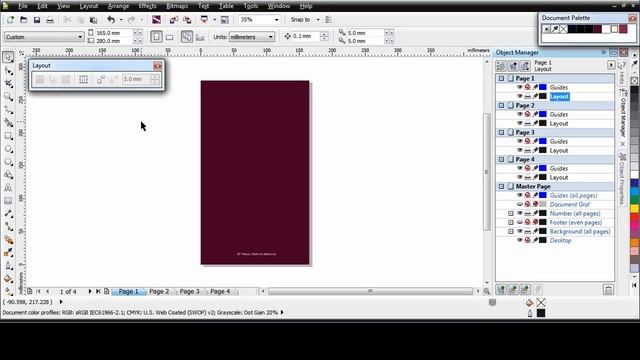The image size is (640, 360).
Task: Open the Units millimeters dropdown
Action: coord(270,37)
